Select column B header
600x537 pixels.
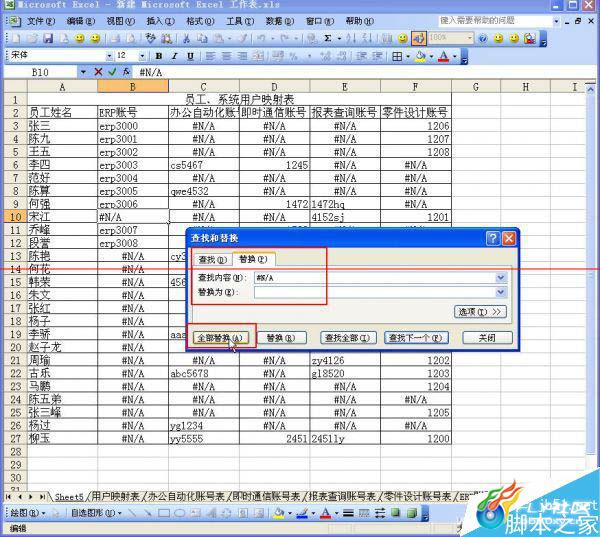click(x=133, y=87)
